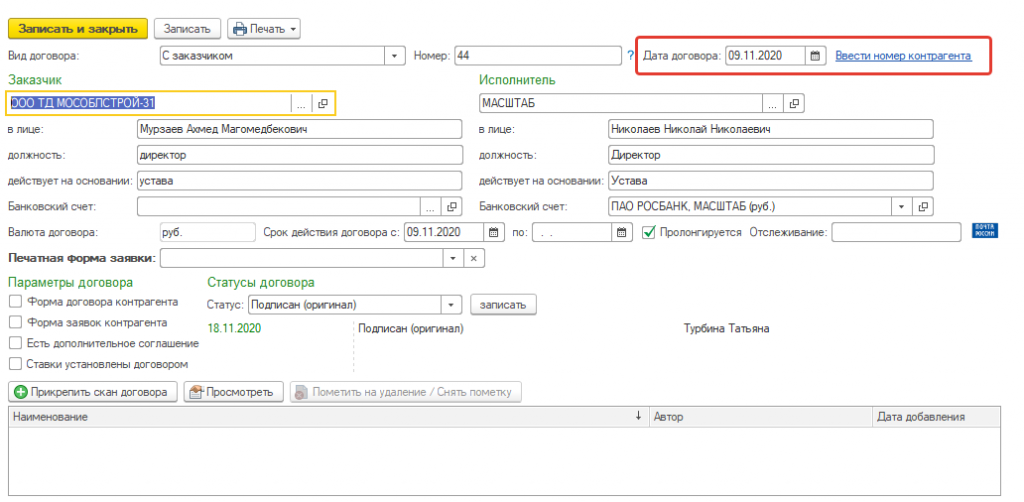Click executor в лице field Николаев
1024x502 pixels.
(x=771, y=129)
